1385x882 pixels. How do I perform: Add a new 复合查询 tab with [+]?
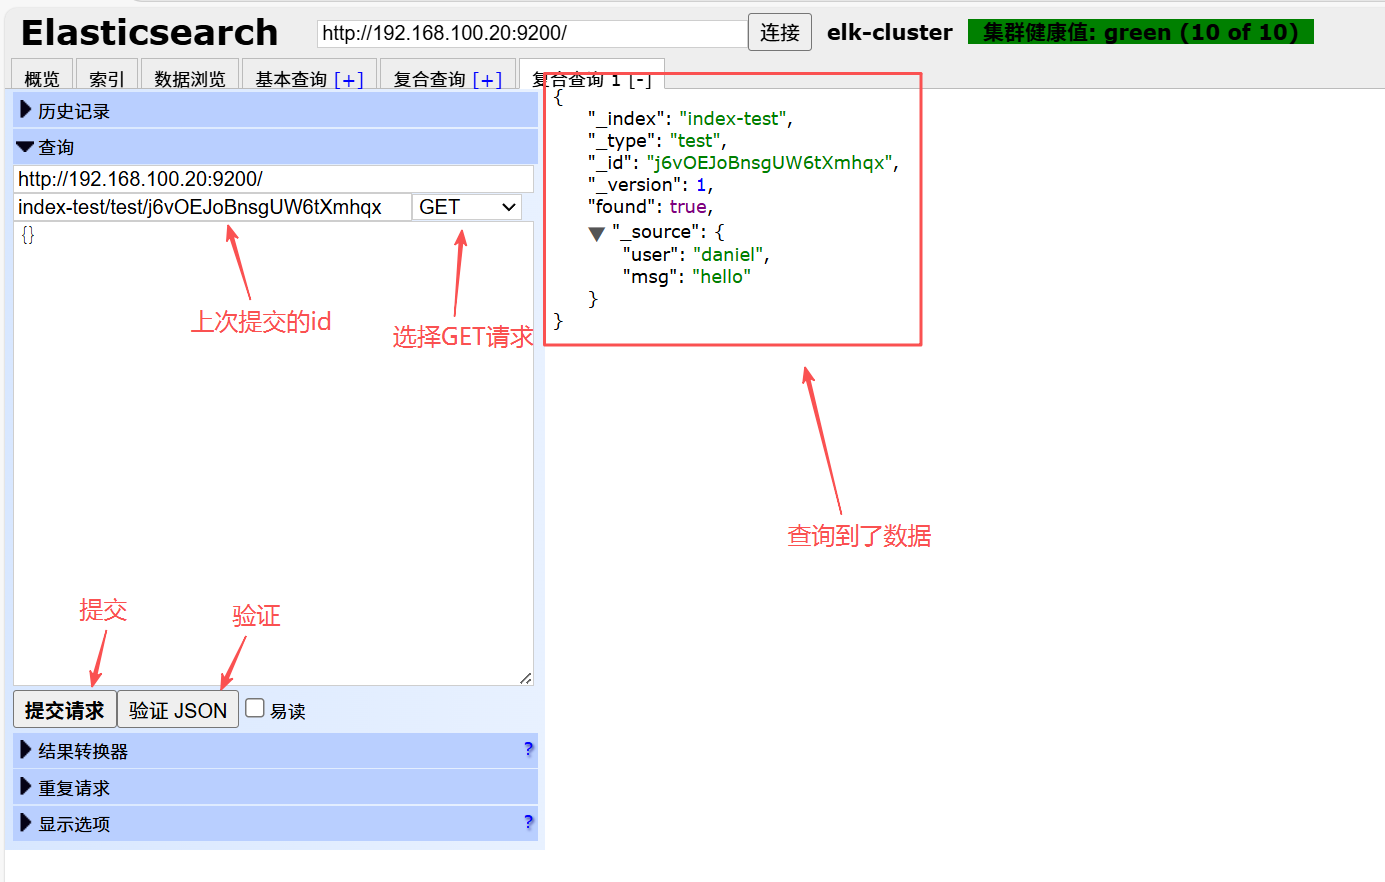pos(487,79)
